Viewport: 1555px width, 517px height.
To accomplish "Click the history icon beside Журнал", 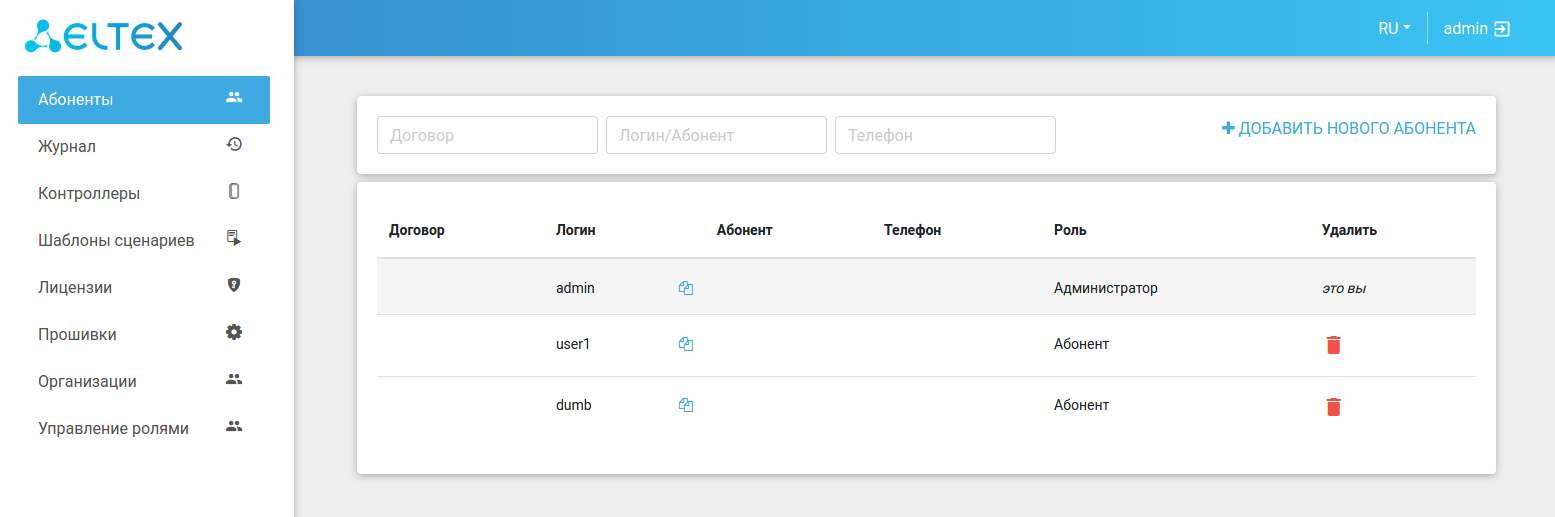I will click(234, 144).
